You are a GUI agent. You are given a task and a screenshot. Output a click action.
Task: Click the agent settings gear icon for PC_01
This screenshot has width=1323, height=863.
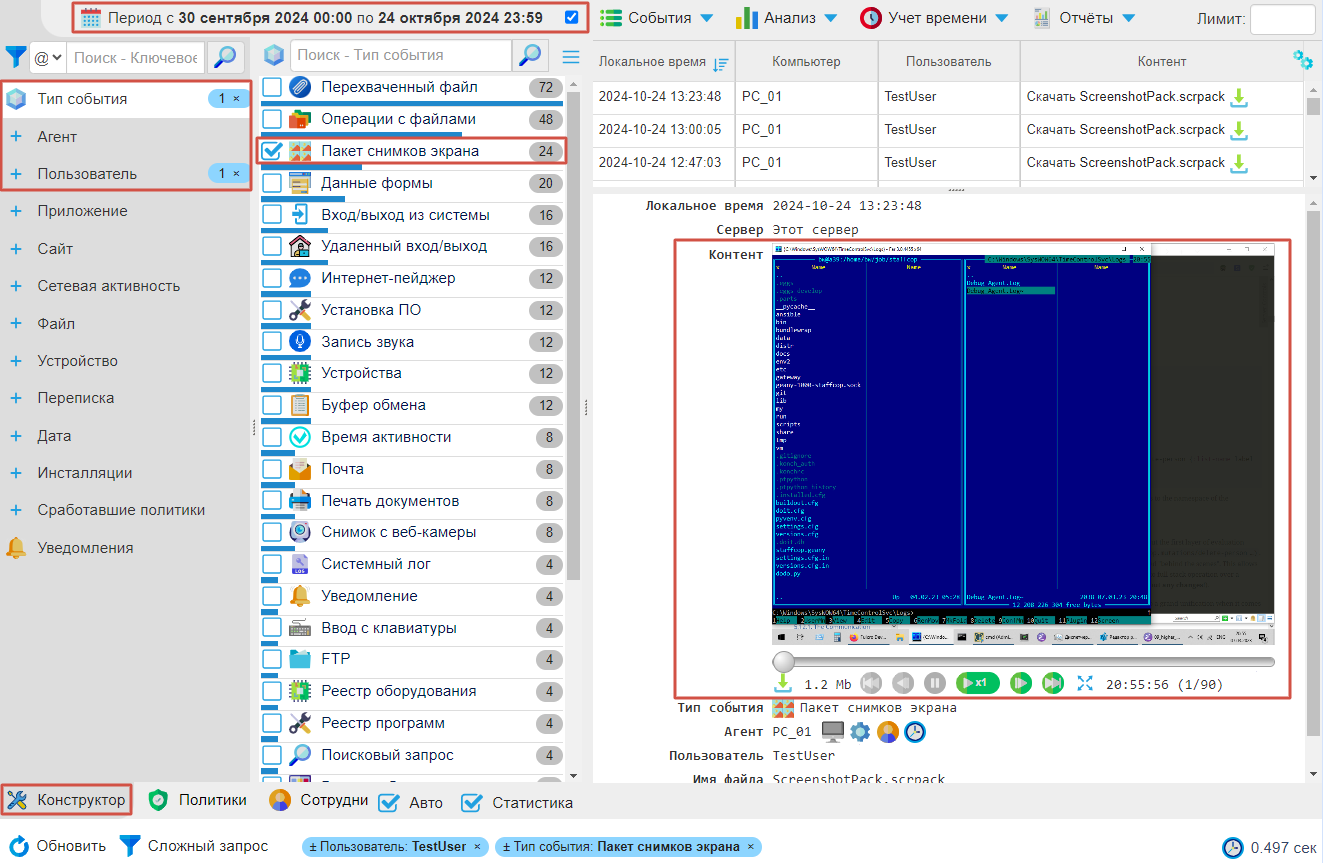(860, 732)
